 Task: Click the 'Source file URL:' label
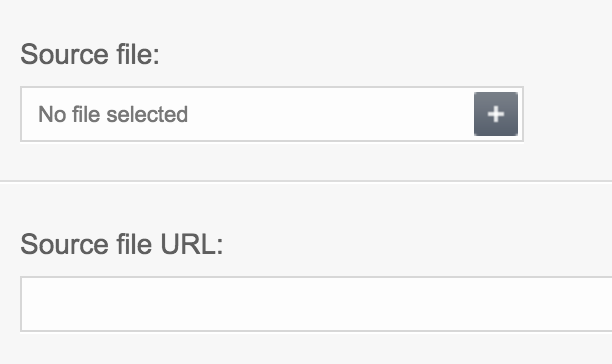click(122, 244)
